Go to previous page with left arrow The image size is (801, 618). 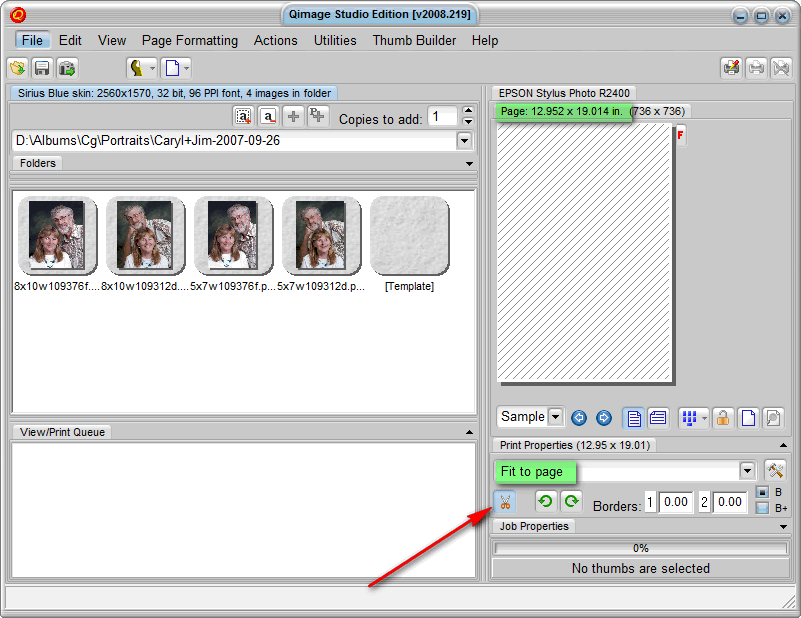(579, 418)
